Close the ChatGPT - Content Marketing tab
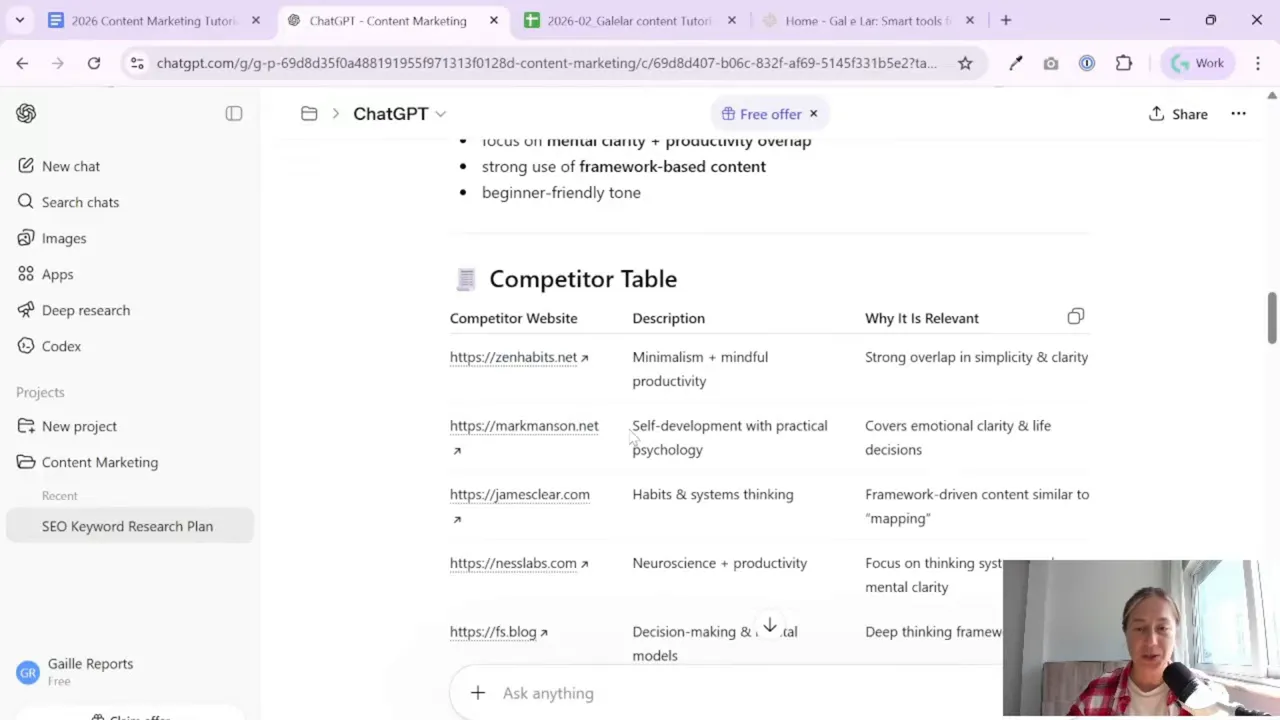Screen dimensions: 1280x720 coord(494,20)
